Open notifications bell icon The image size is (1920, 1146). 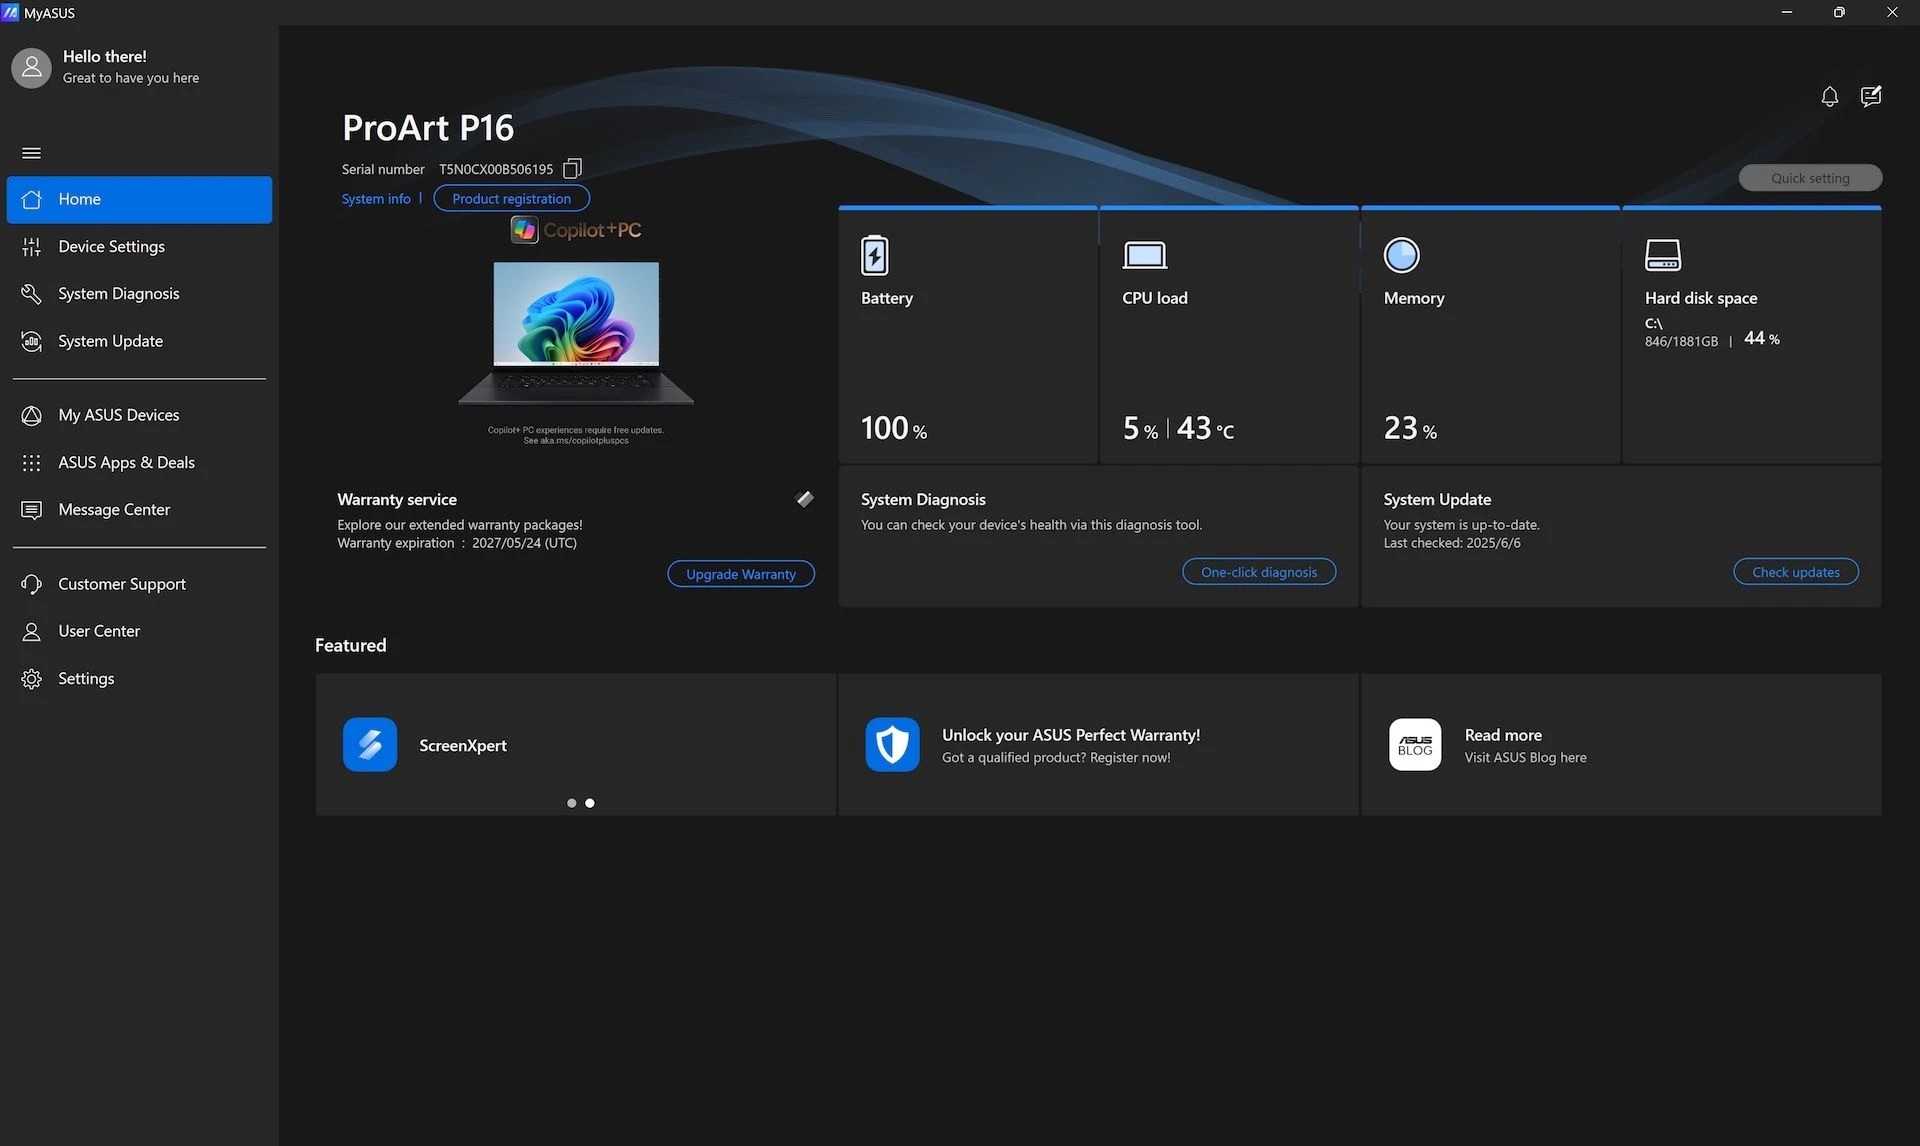[x=1829, y=97]
